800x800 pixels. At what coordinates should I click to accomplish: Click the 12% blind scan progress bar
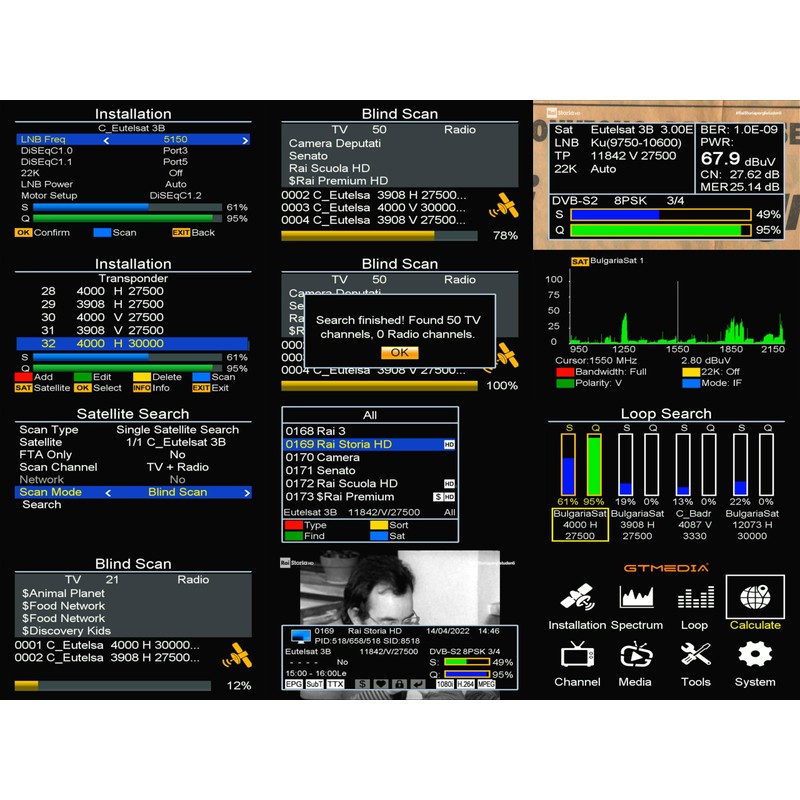[113, 686]
